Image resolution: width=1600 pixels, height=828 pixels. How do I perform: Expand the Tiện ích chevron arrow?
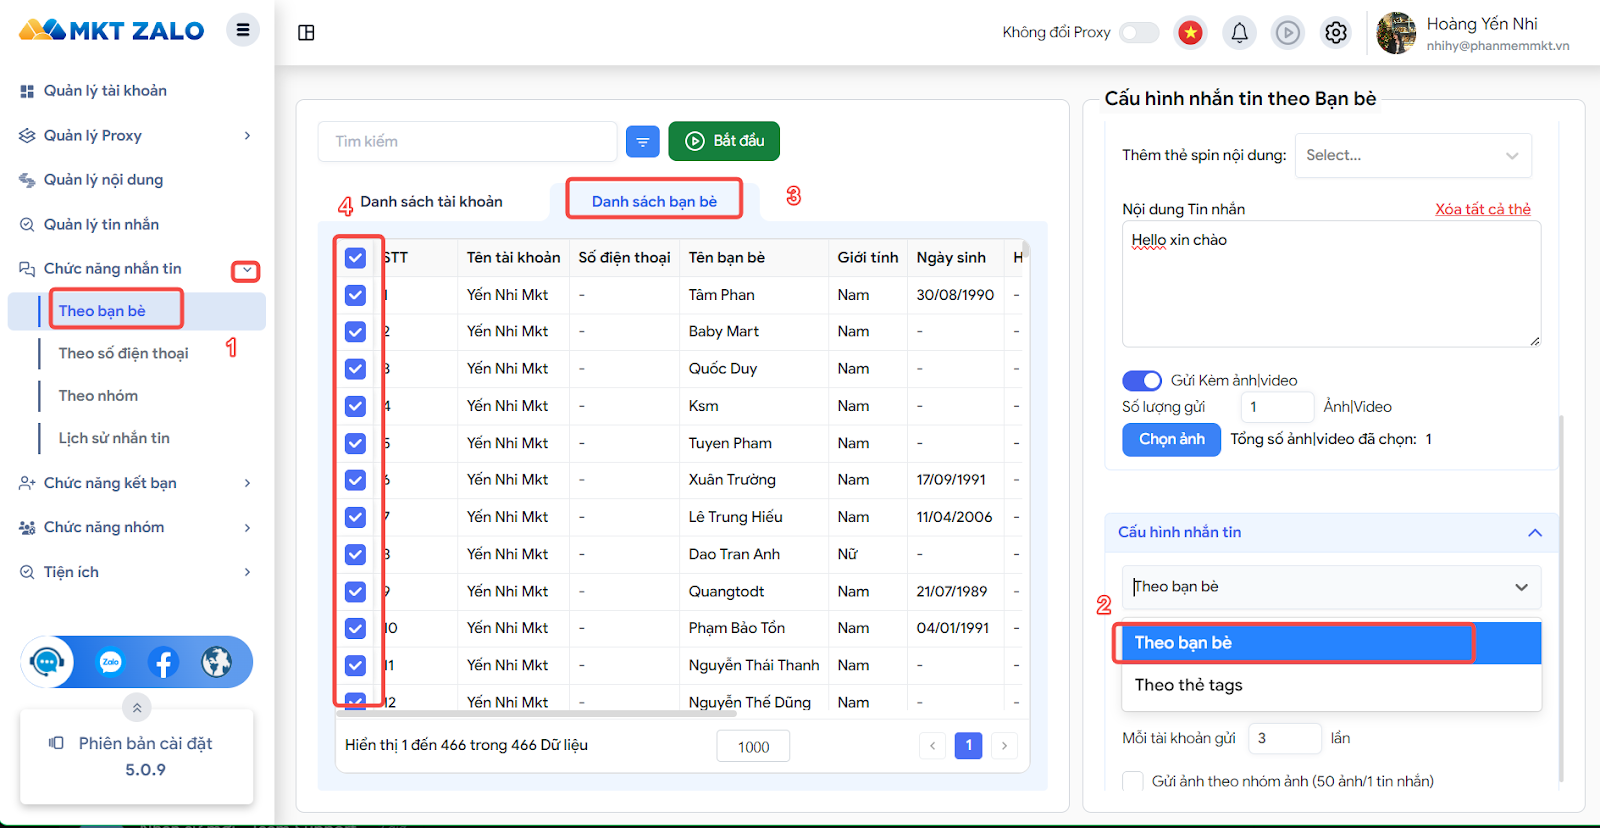247,572
